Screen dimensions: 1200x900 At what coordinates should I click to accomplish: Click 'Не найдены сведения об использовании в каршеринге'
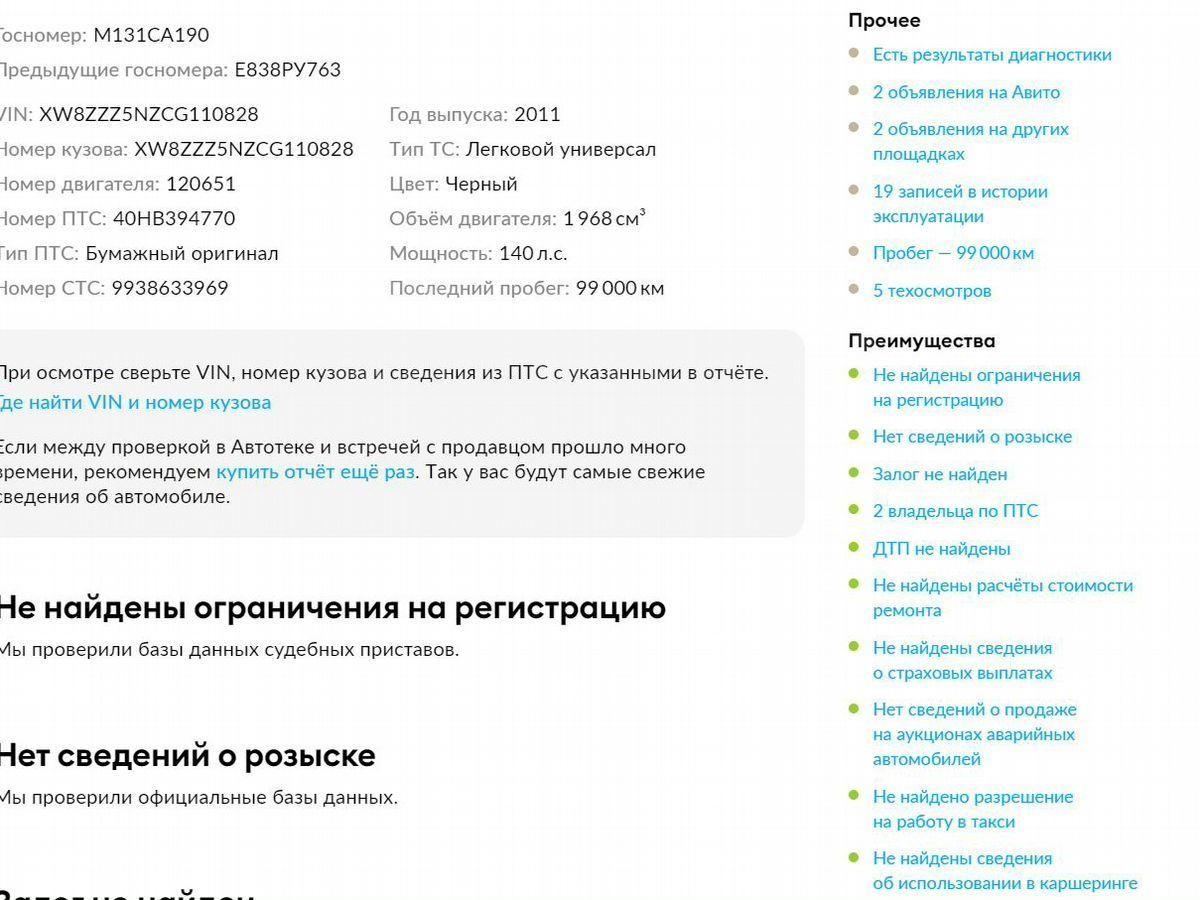pos(1004,870)
